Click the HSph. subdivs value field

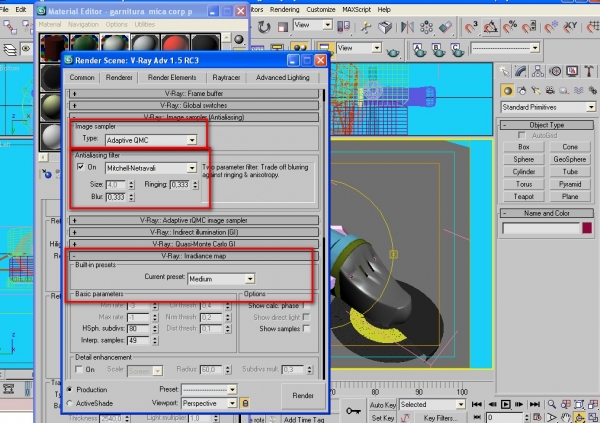click(139, 329)
